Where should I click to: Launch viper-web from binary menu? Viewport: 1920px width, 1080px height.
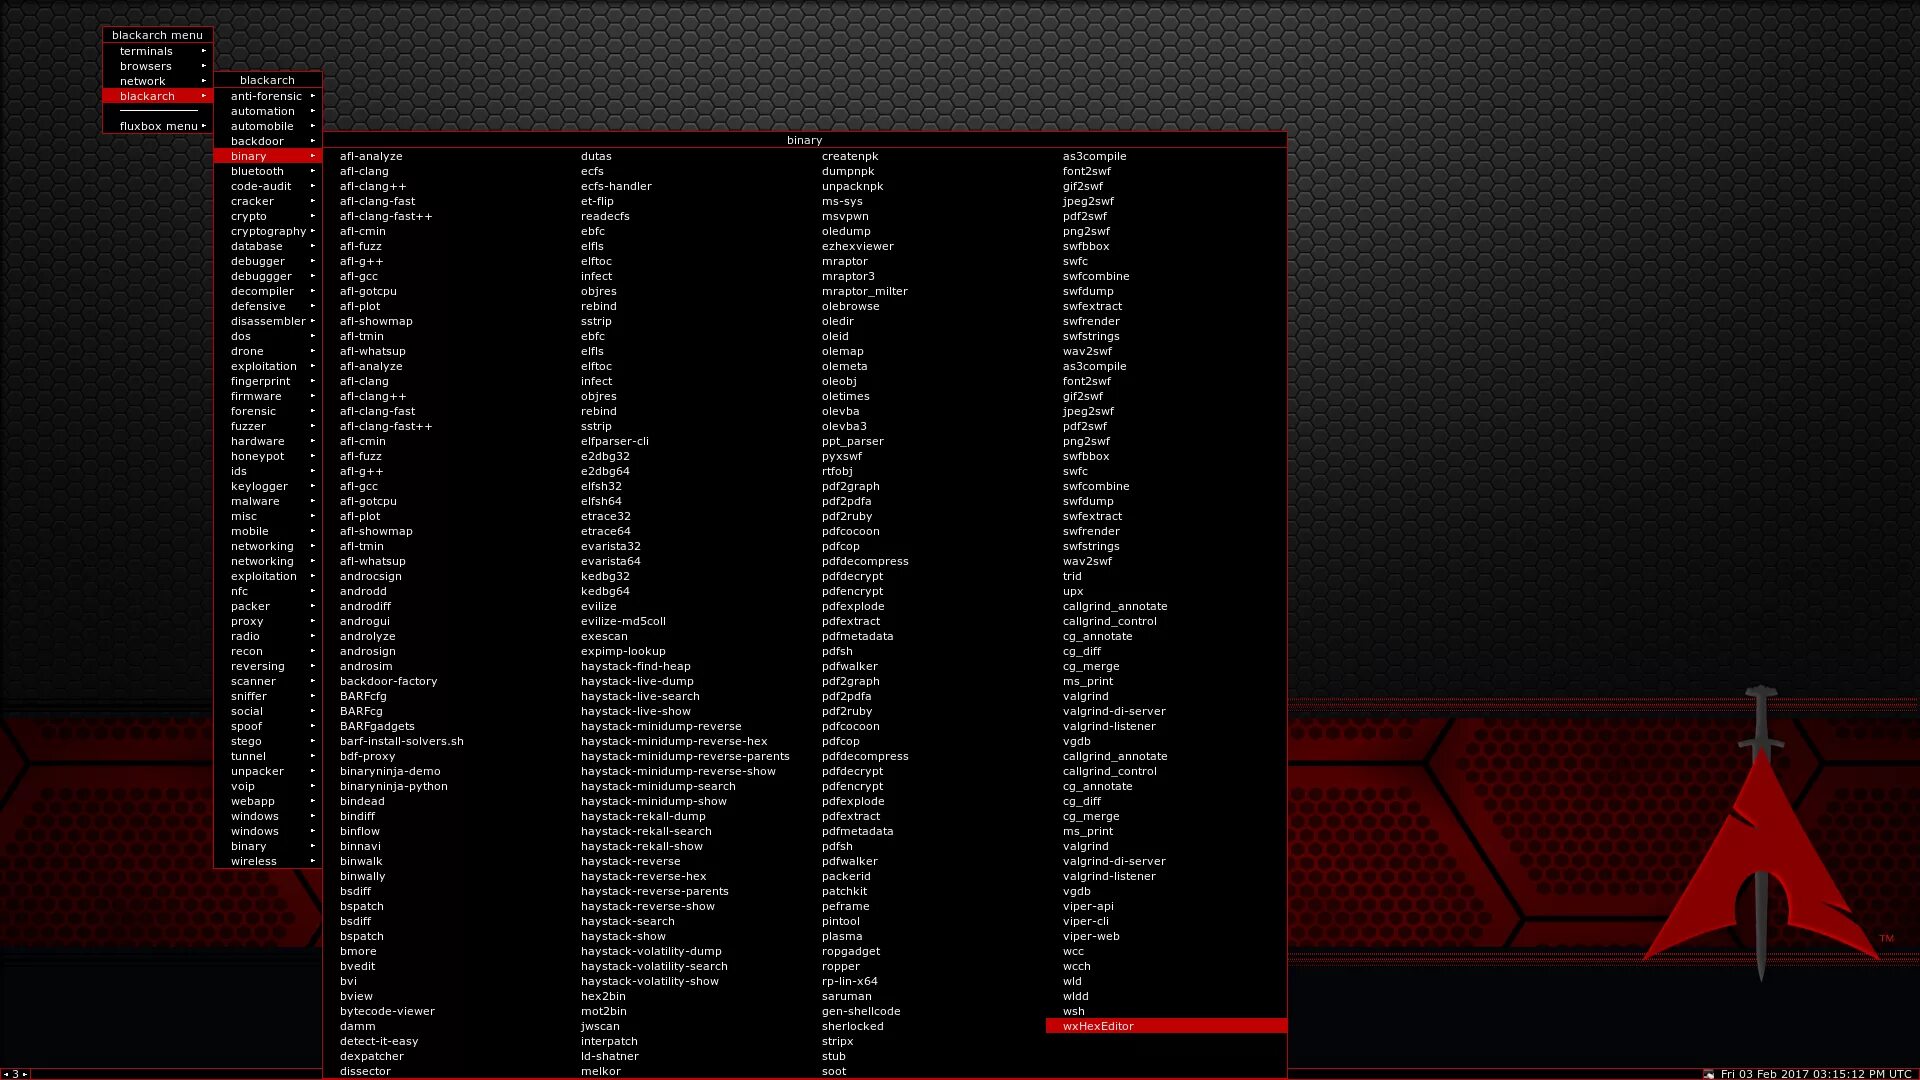(1091, 936)
